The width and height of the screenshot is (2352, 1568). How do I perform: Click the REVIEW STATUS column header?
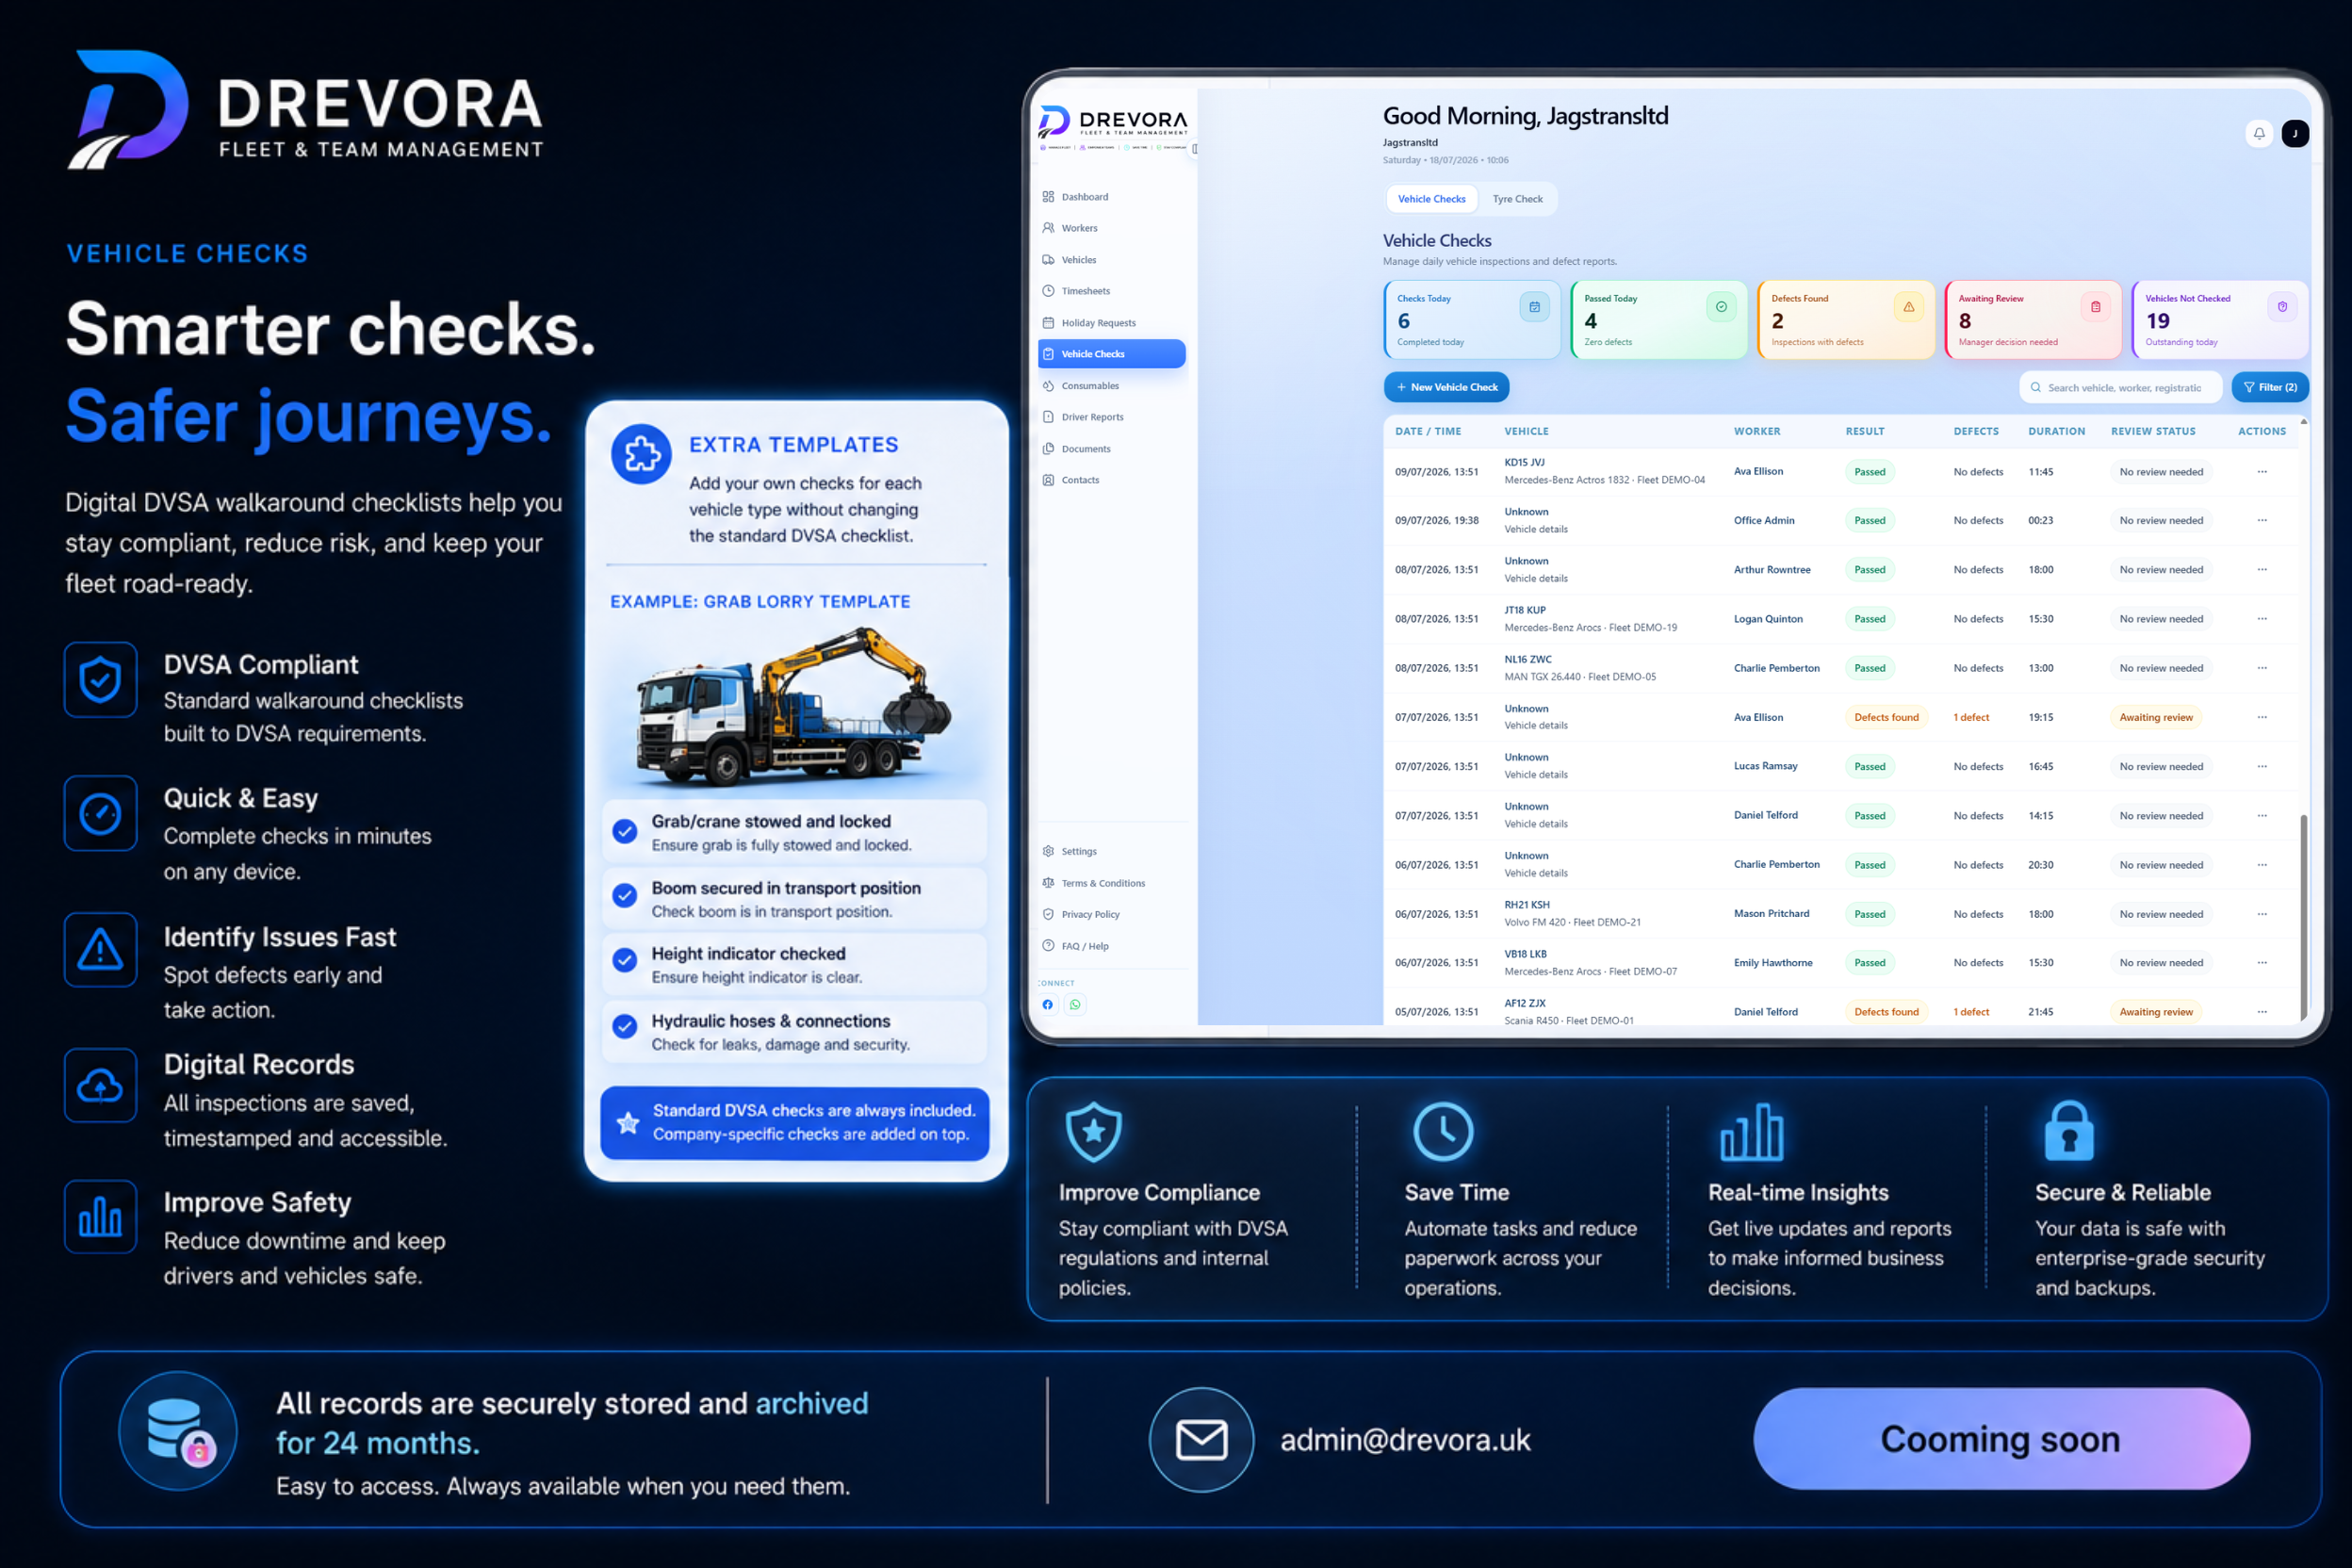2153,431
